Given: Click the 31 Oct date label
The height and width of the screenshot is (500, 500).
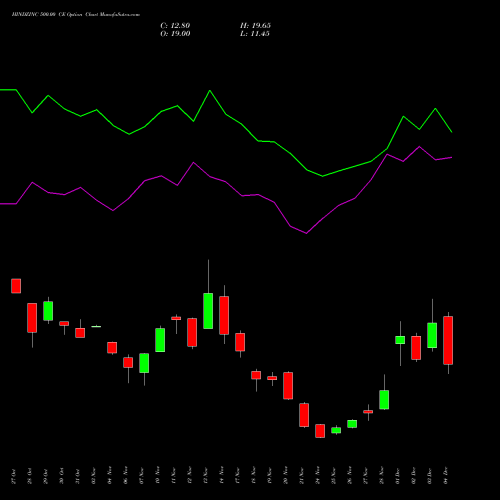Looking at the screenshot, I should click(77, 476).
